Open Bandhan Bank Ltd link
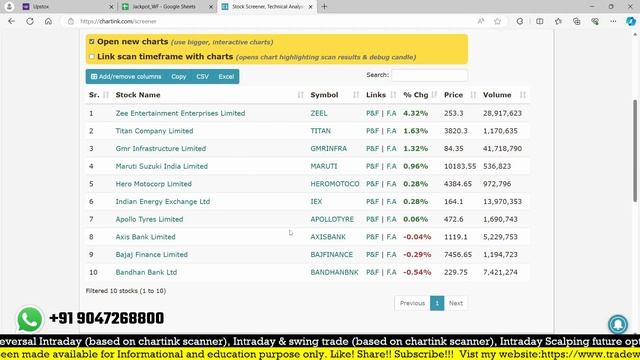This screenshot has height=360, width=640. point(146,272)
